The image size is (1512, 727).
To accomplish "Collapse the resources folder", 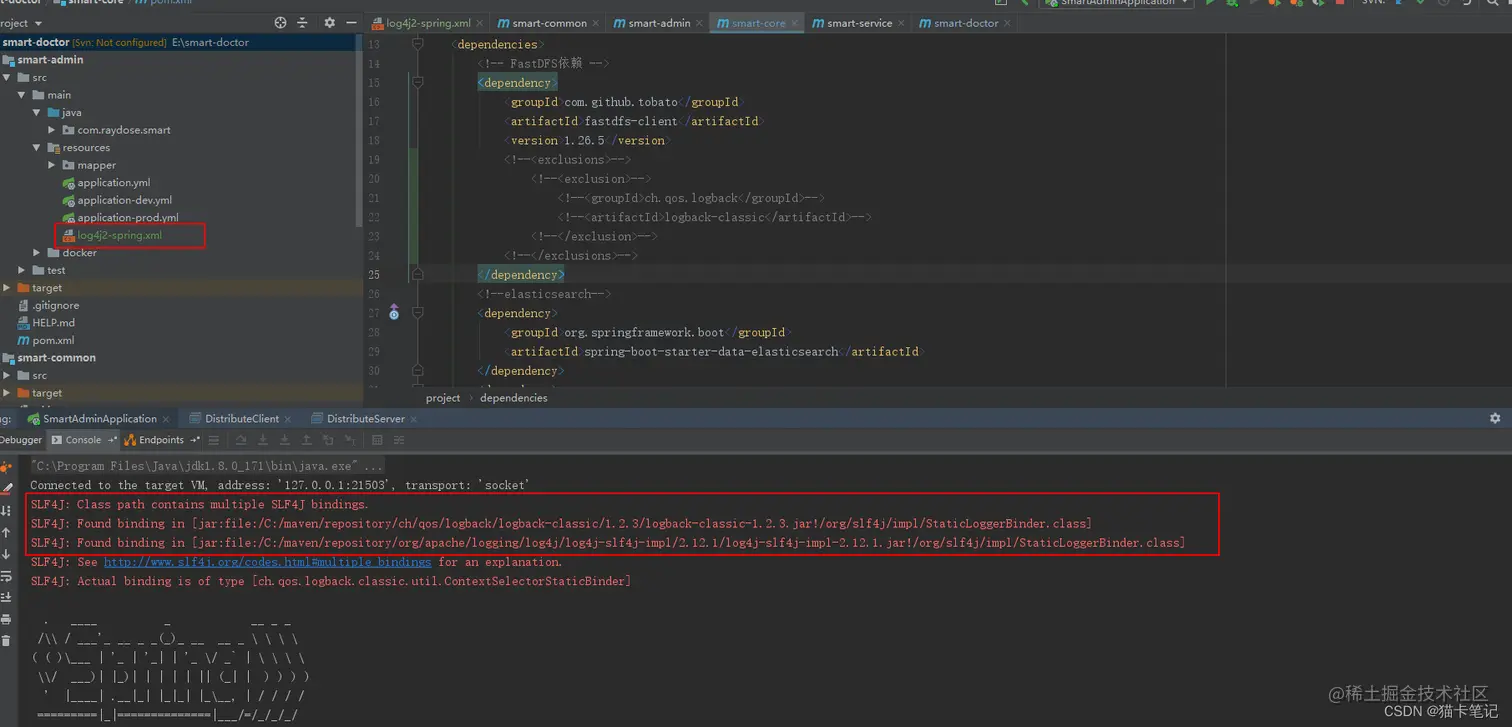I will coord(37,147).
